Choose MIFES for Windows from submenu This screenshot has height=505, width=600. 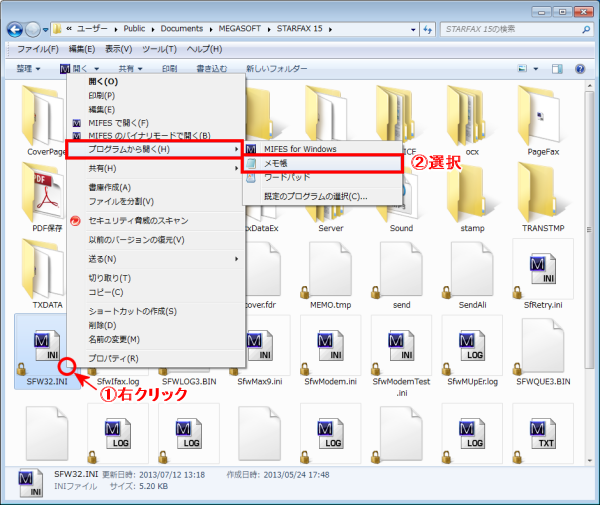(x=299, y=148)
